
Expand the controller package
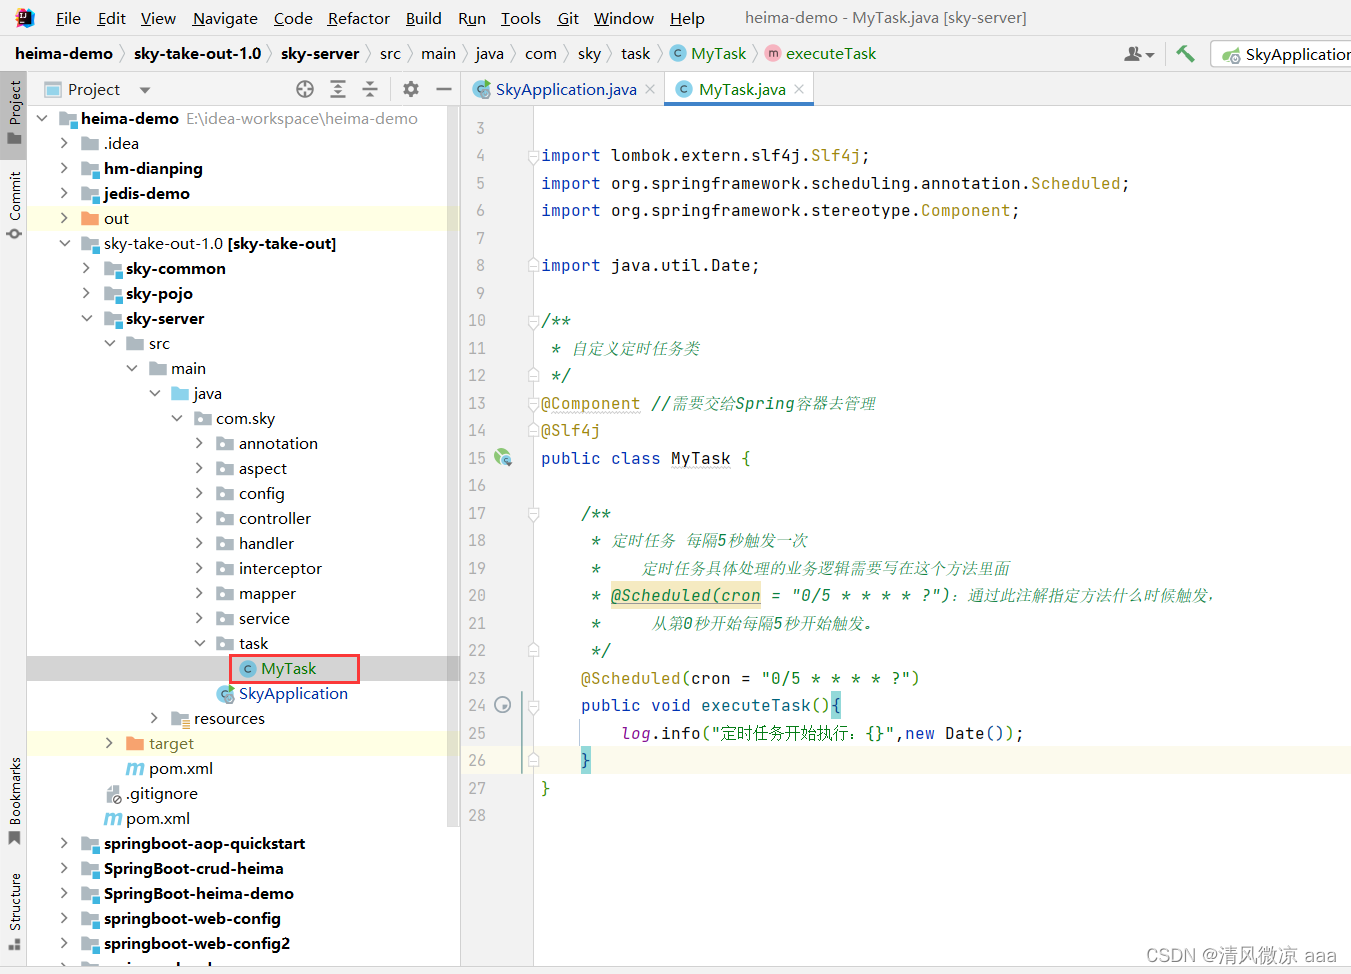[x=199, y=518]
